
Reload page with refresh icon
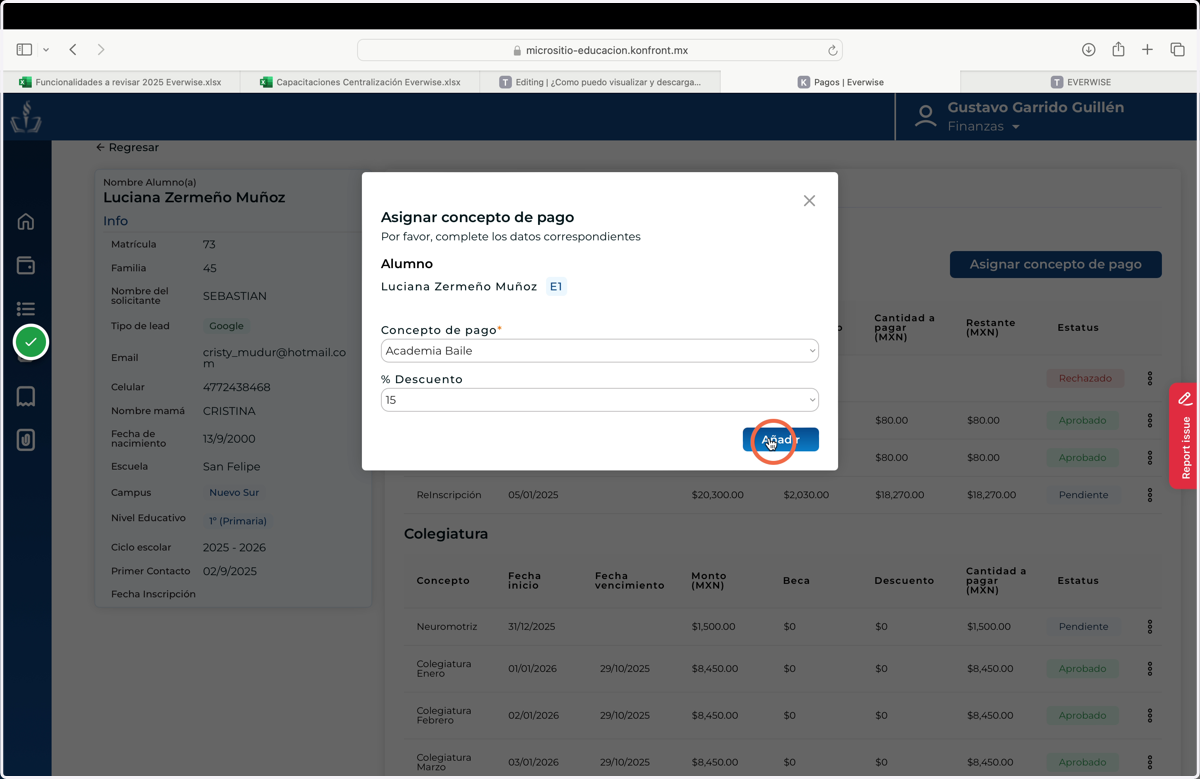pos(832,50)
